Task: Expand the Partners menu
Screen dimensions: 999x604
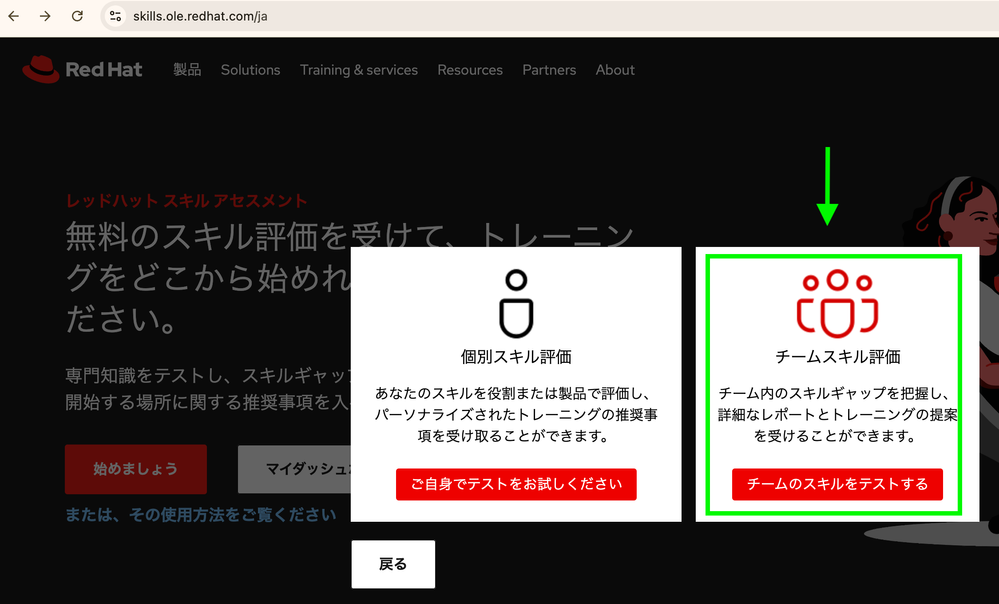Action: pyautogui.click(x=549, y=70)
